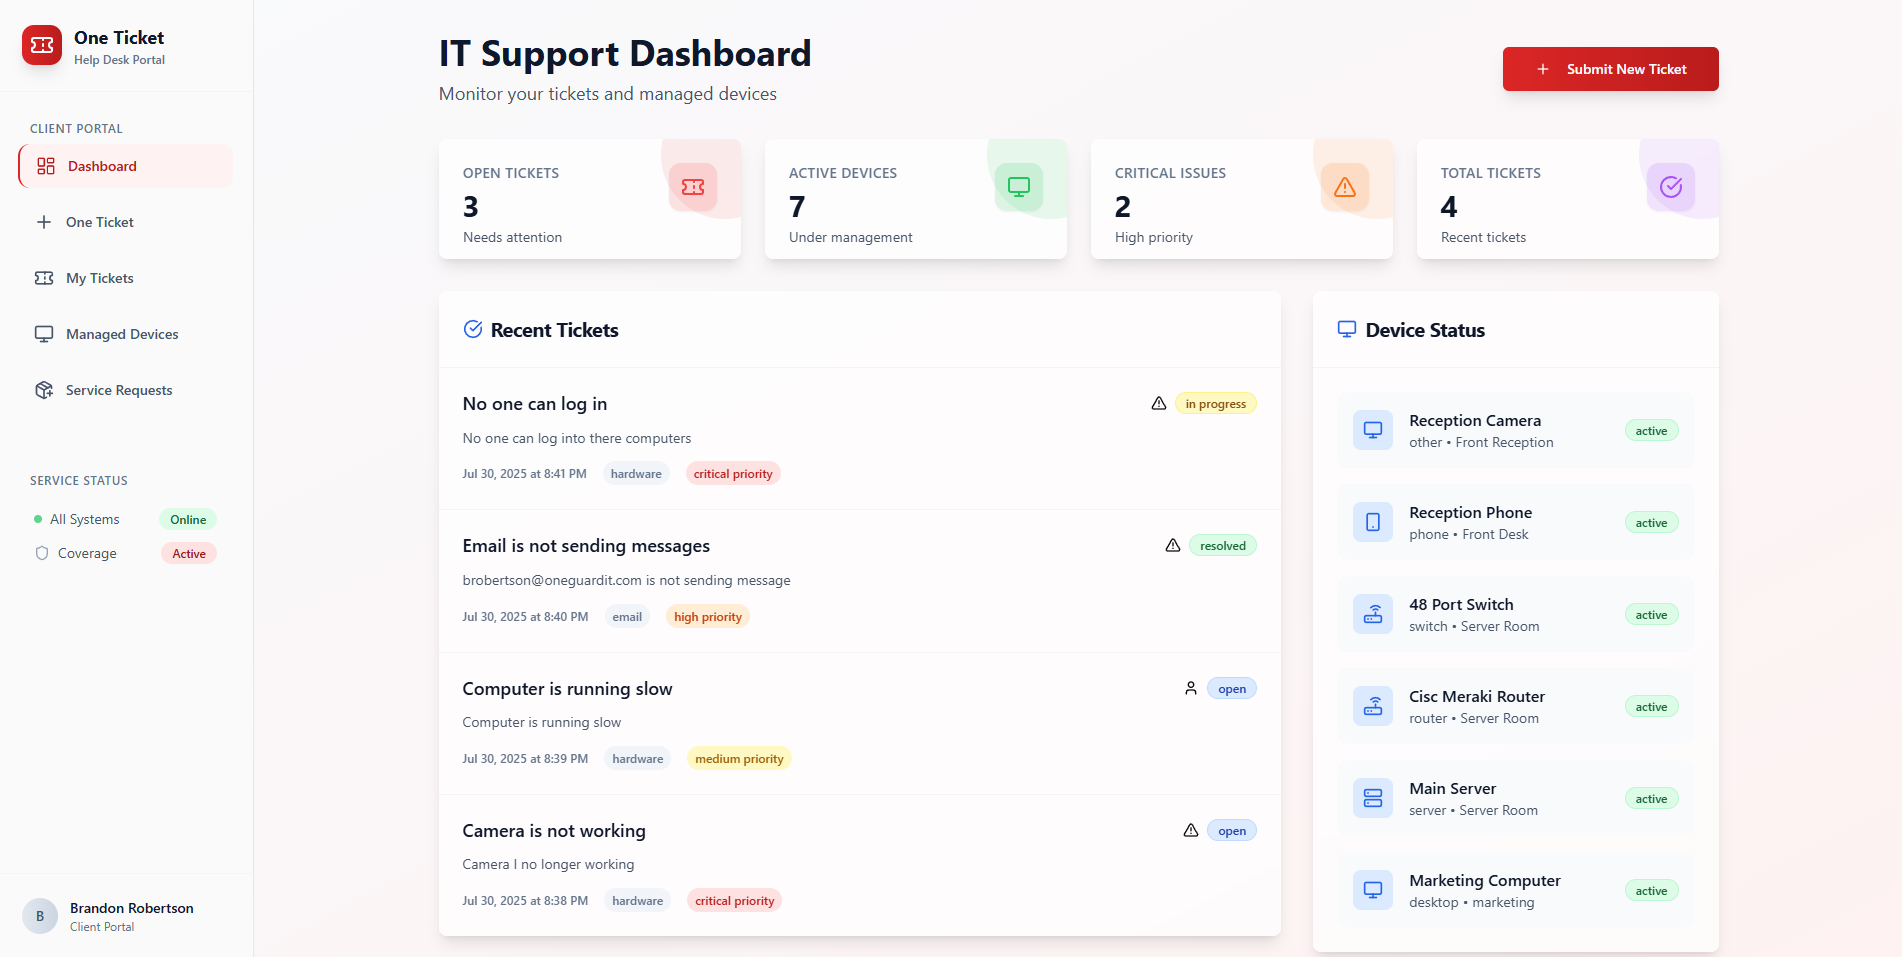Screen dimensions: 1902x957
Task: Click the 'open' badge on the slow computer ticket
Action: pyautogui.click(x=1232, y=688)
